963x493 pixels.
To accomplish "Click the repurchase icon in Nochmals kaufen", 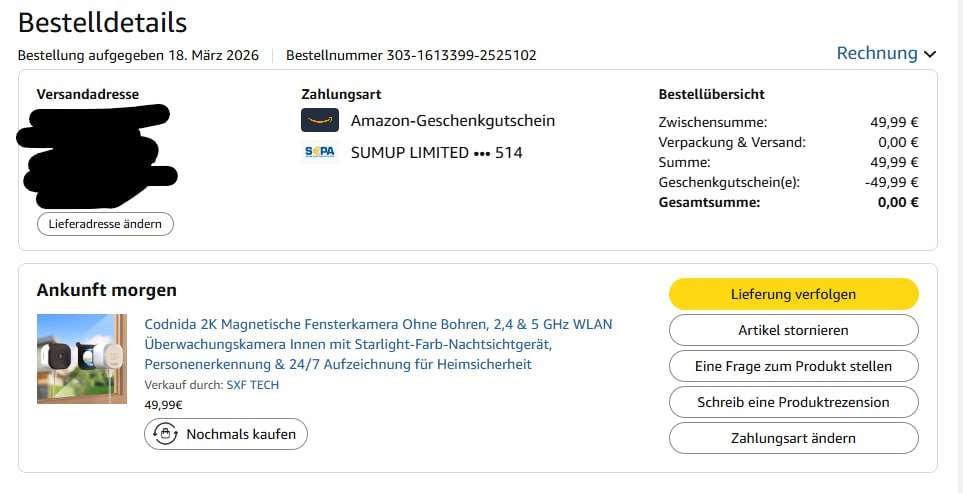I will [165, 434].
